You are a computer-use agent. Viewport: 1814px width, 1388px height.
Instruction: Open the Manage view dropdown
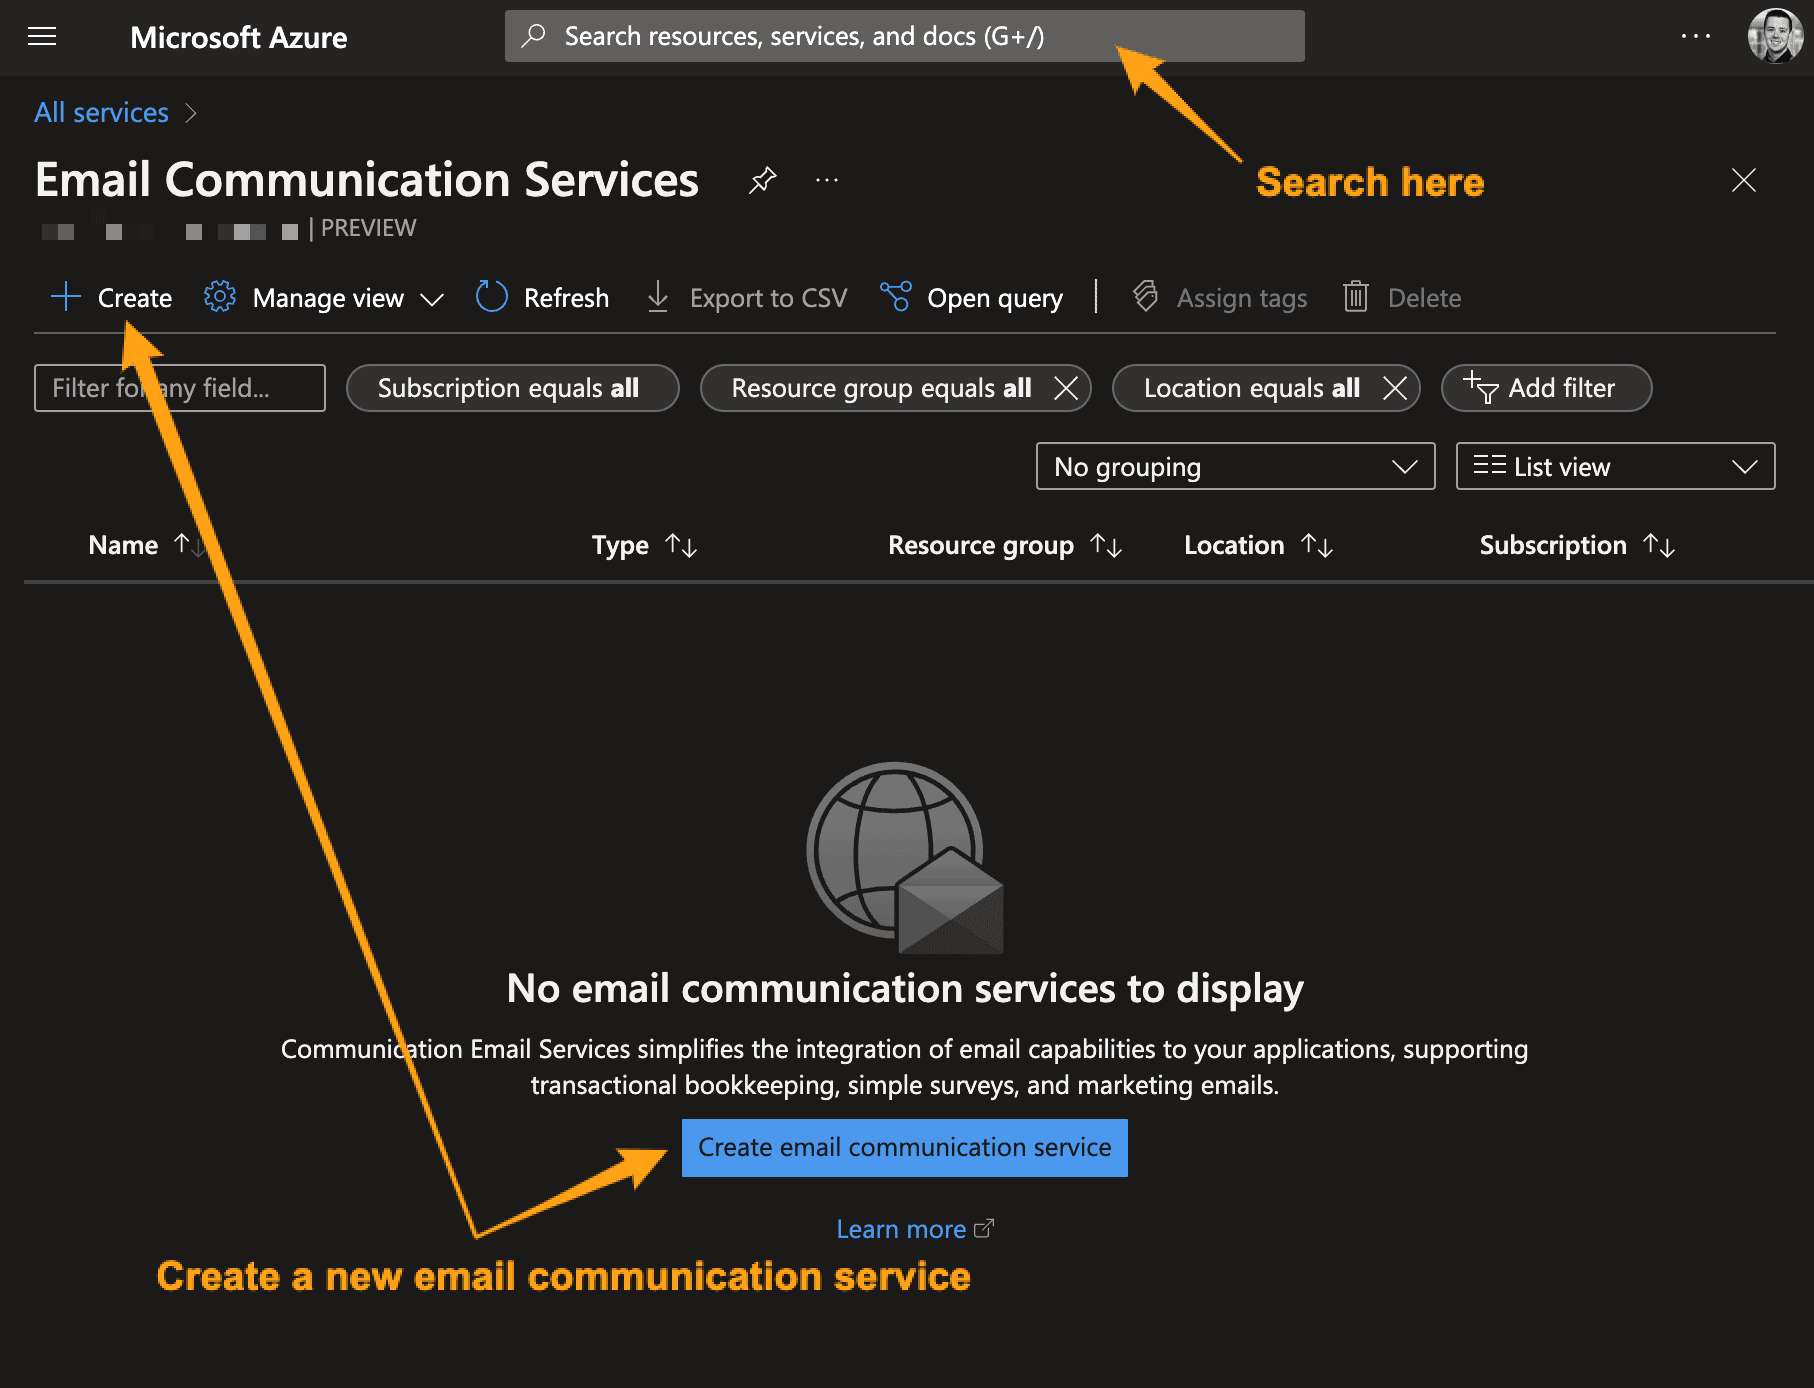(x=324, y=297)
